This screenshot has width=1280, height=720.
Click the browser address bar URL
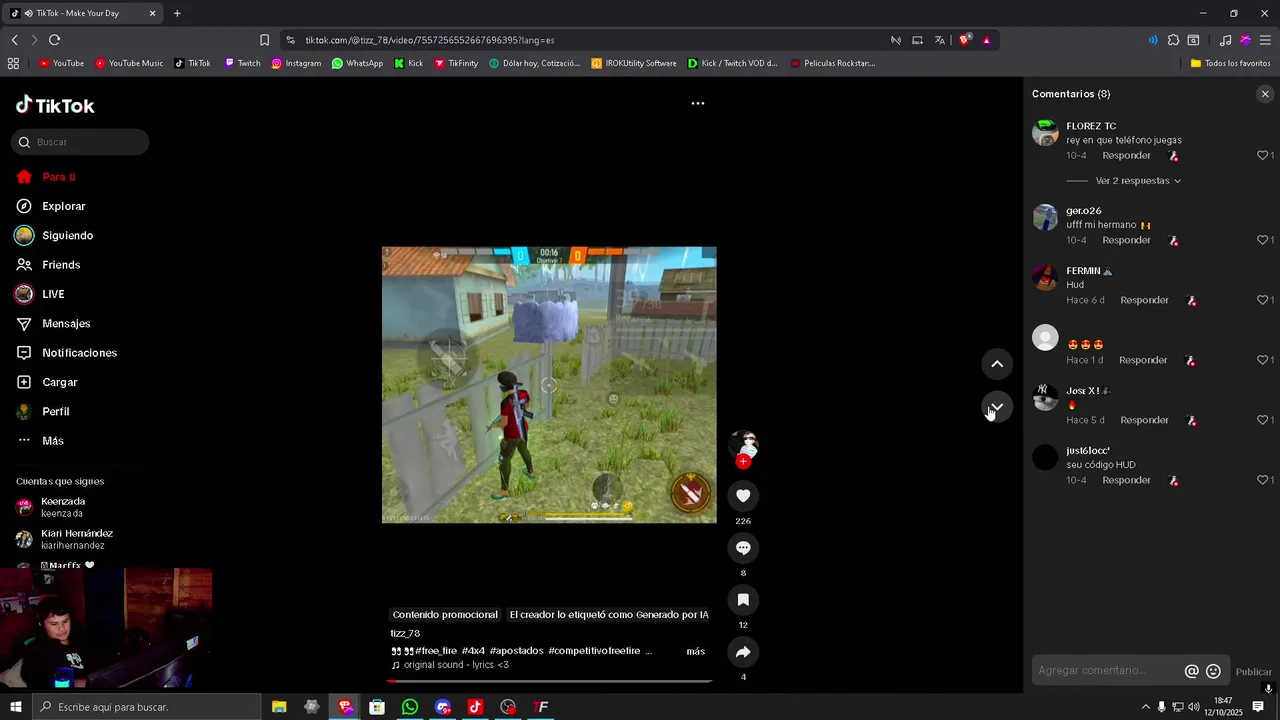click(430, 40)
